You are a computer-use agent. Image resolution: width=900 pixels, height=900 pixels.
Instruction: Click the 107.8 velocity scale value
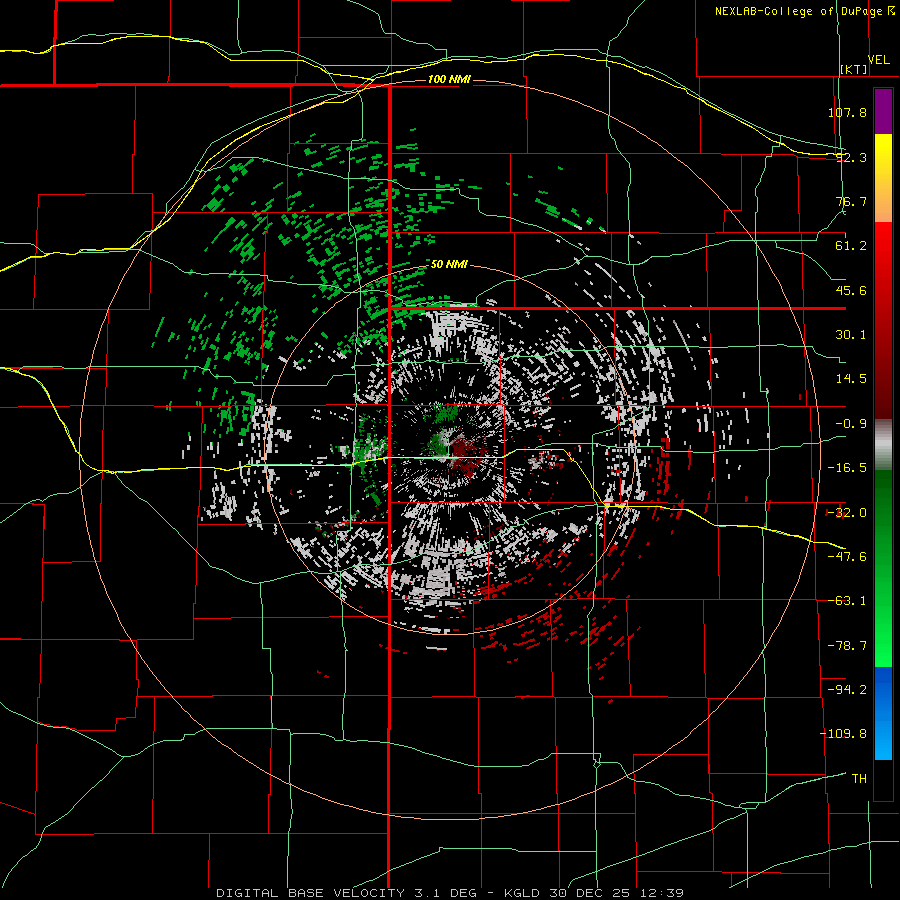(847, 112)
